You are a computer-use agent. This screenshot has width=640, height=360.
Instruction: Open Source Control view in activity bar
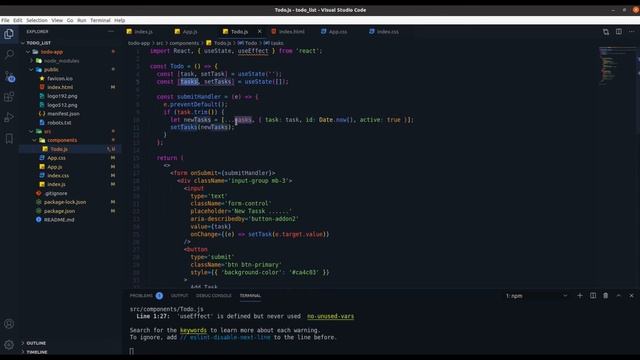click(9, 76)
